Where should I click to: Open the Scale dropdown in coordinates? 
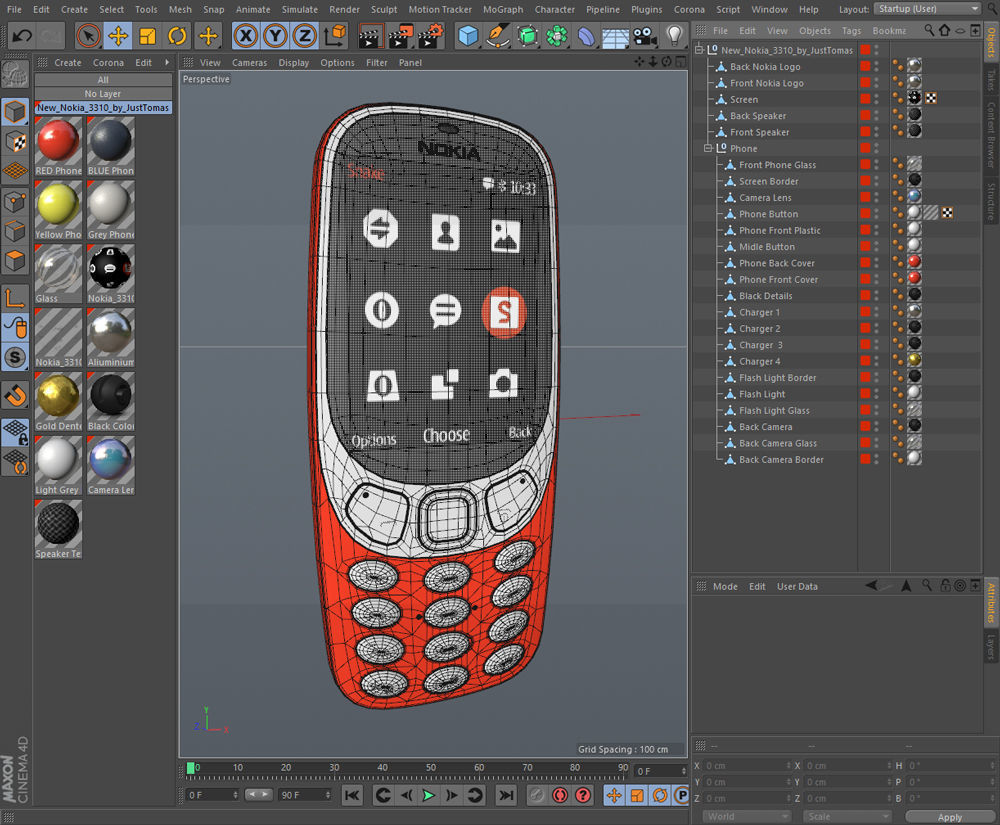tap(846, 817)
